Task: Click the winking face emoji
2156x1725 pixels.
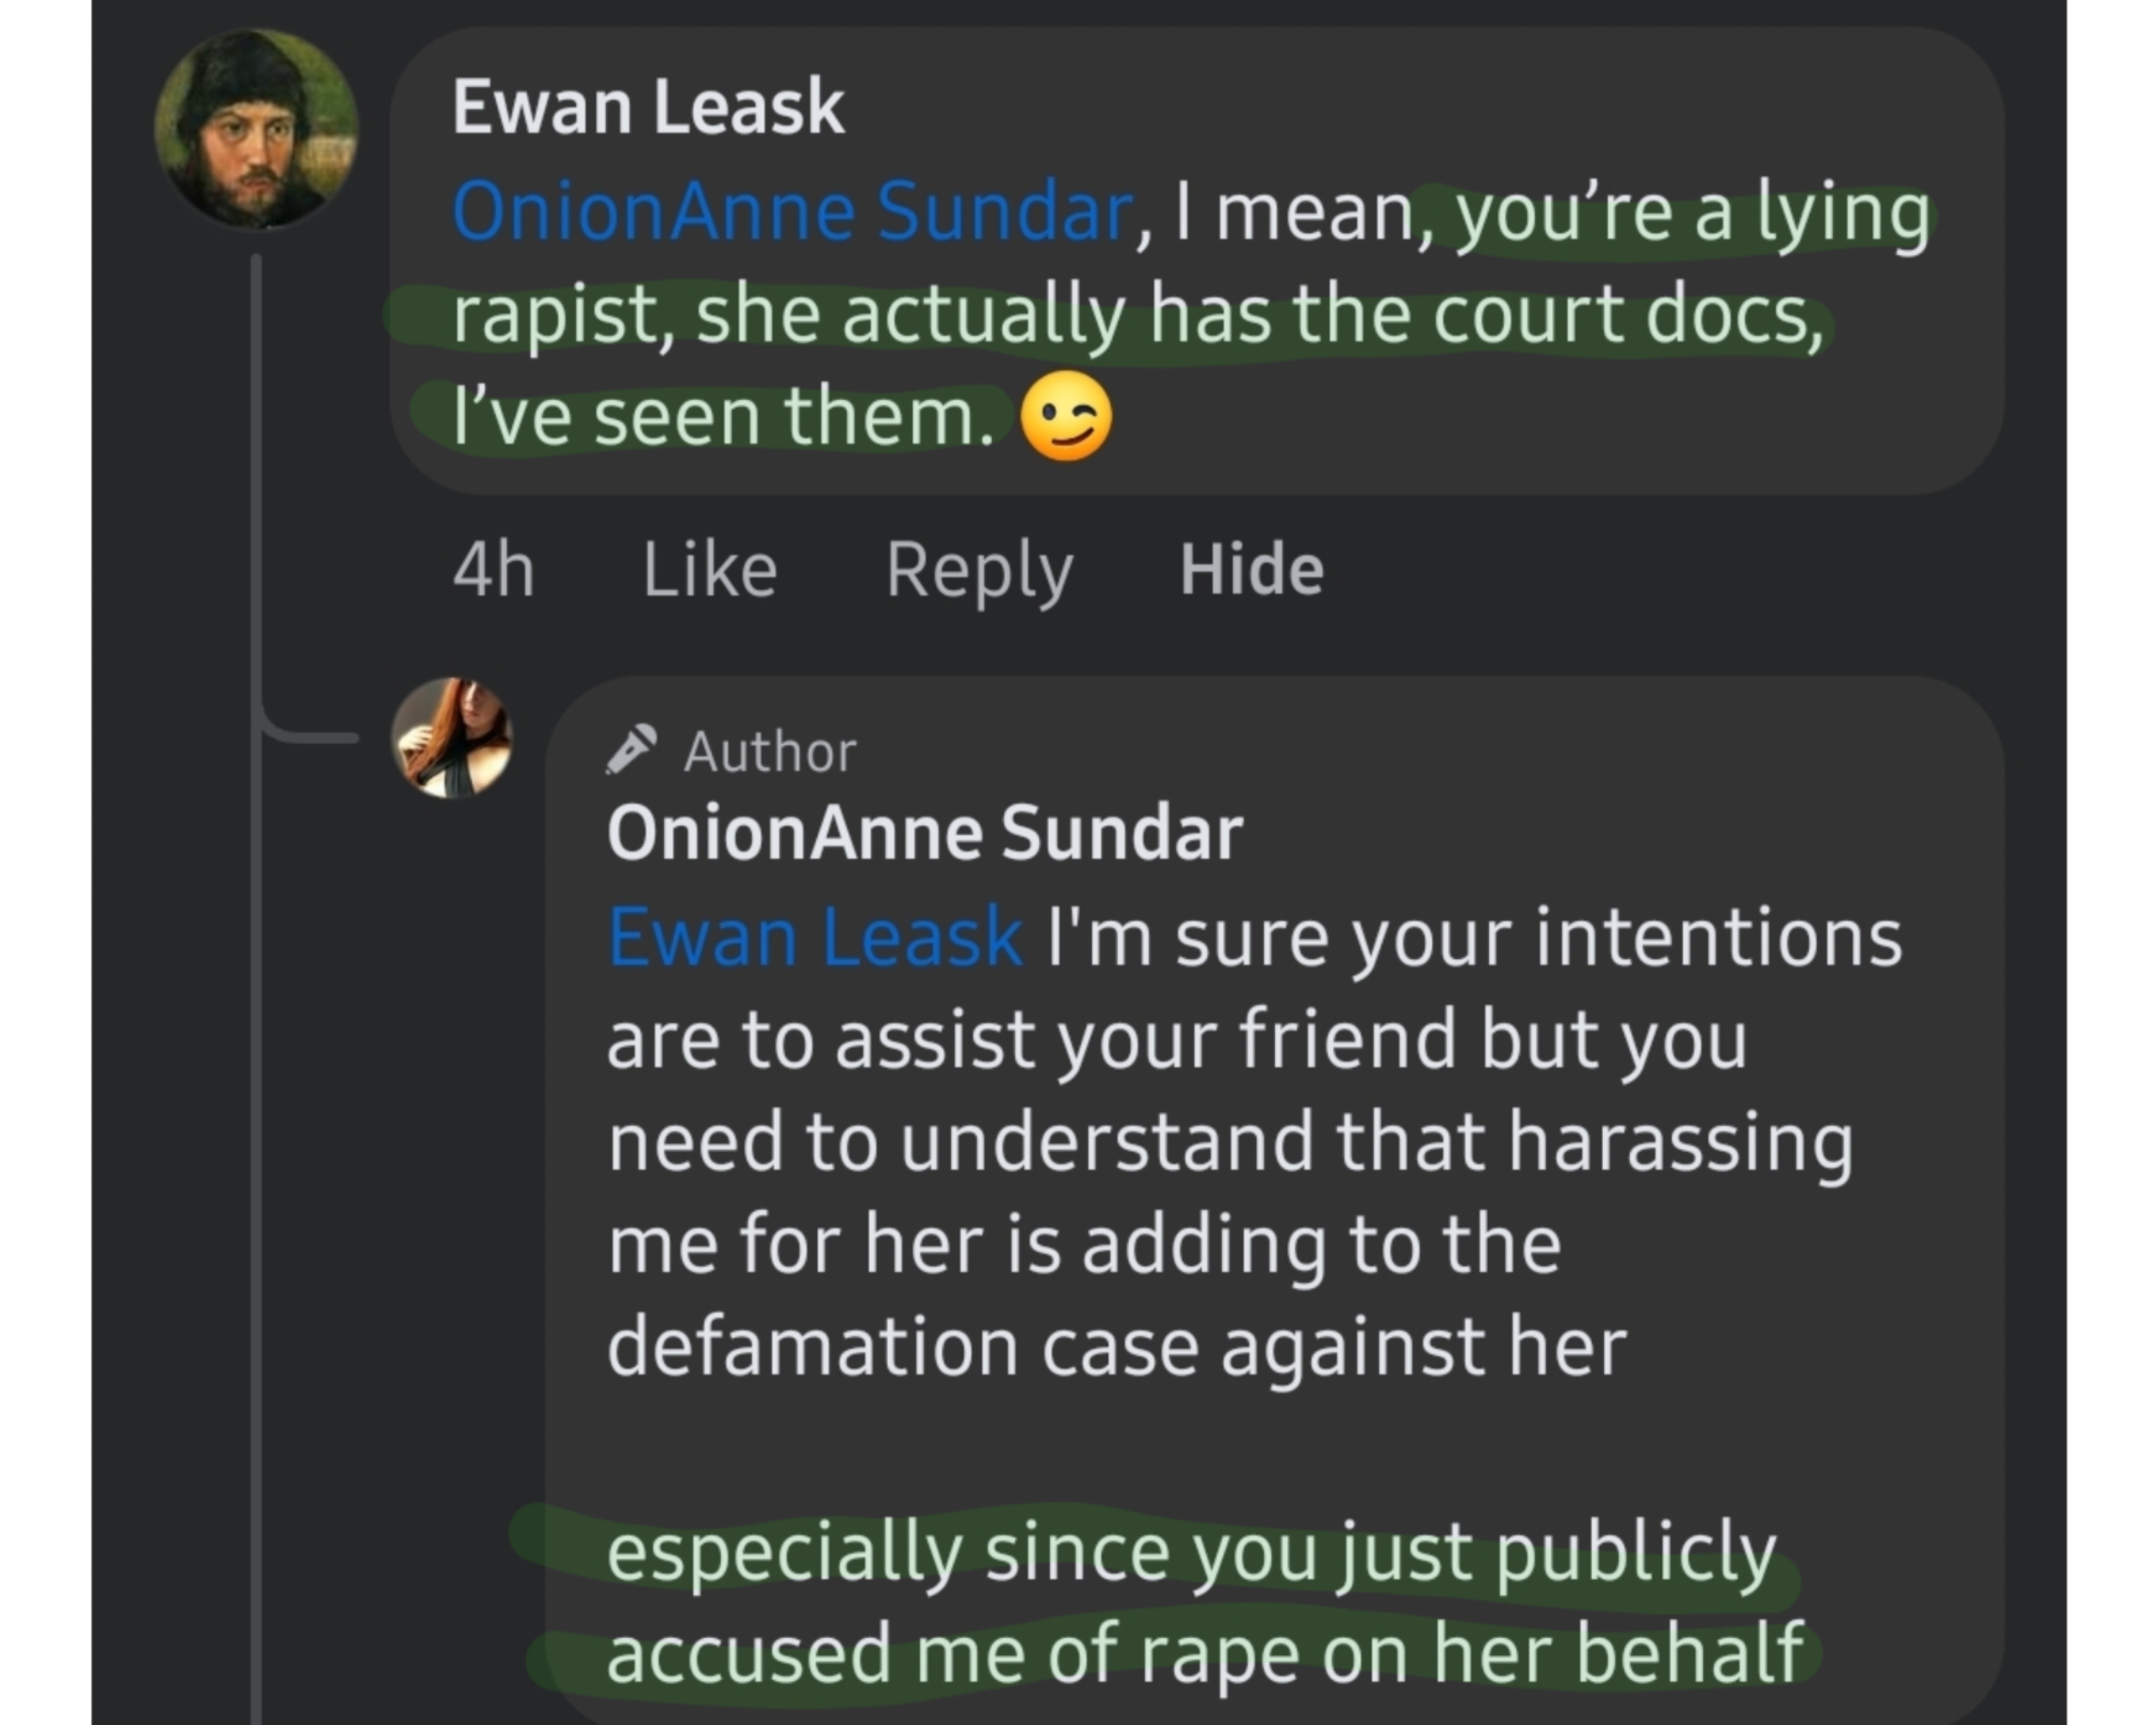Action: coord(1066,416)
